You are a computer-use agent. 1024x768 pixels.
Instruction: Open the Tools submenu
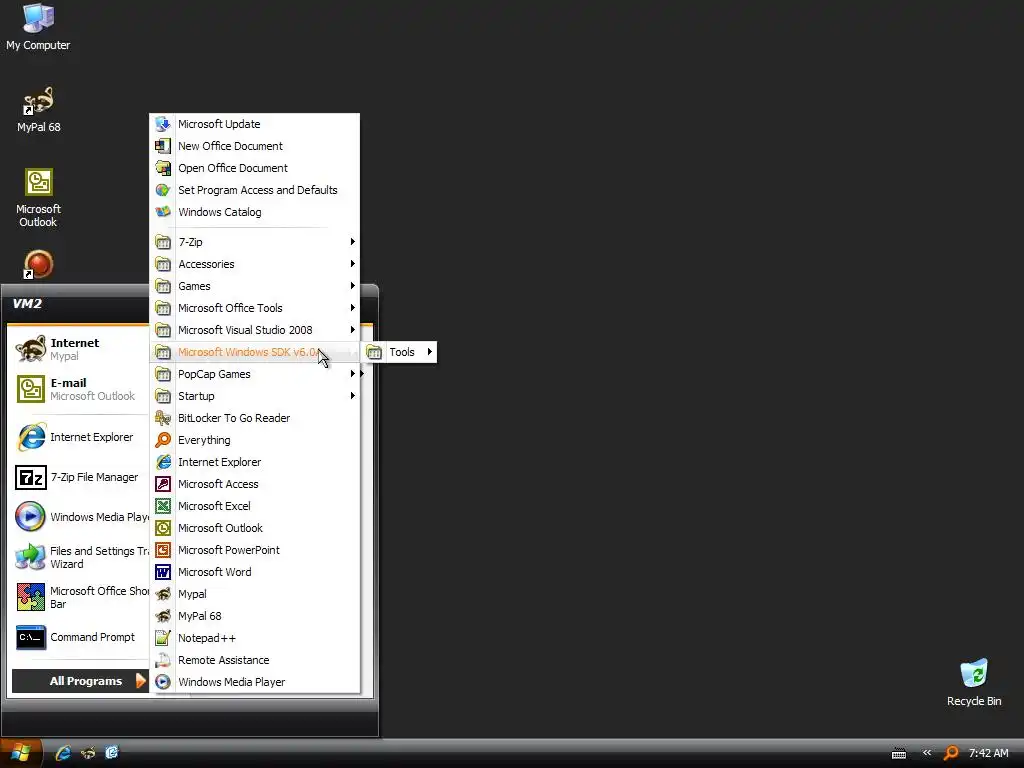399,352
